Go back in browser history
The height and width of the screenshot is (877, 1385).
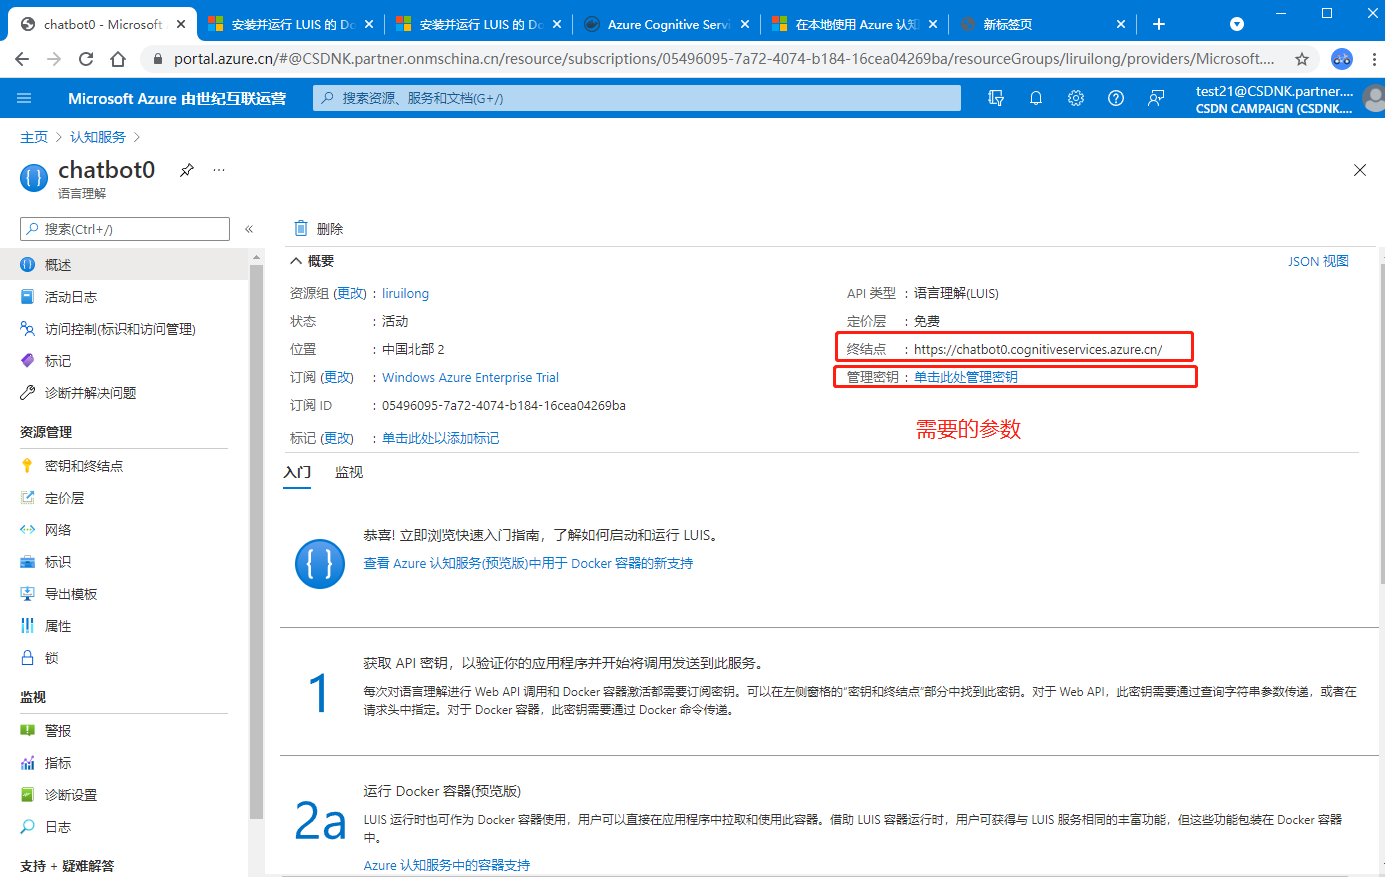[x=22, y=59]
